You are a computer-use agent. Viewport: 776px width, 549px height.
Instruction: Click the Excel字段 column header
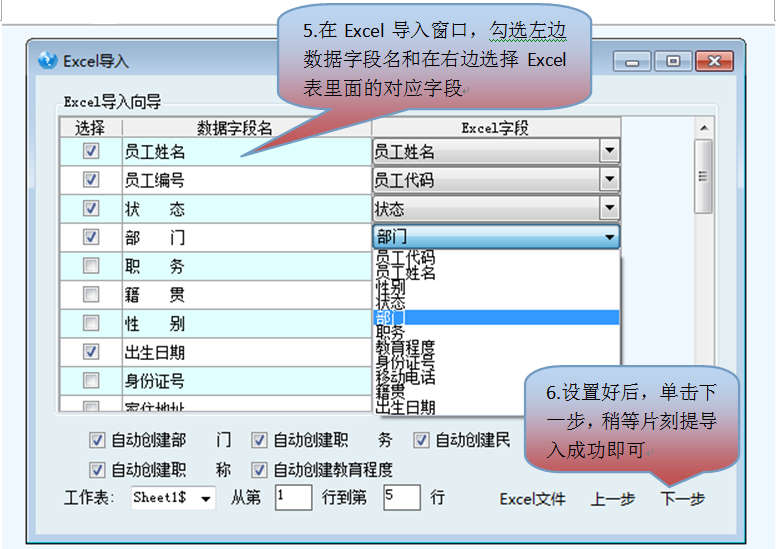[496, 128]
